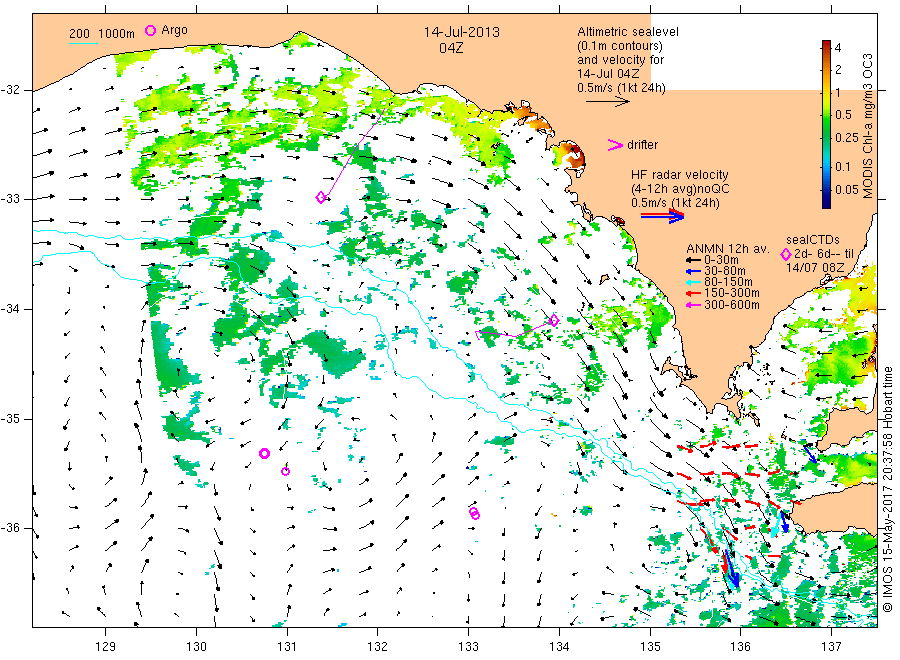Click the '80-150m' depth label

pos(728,282)
